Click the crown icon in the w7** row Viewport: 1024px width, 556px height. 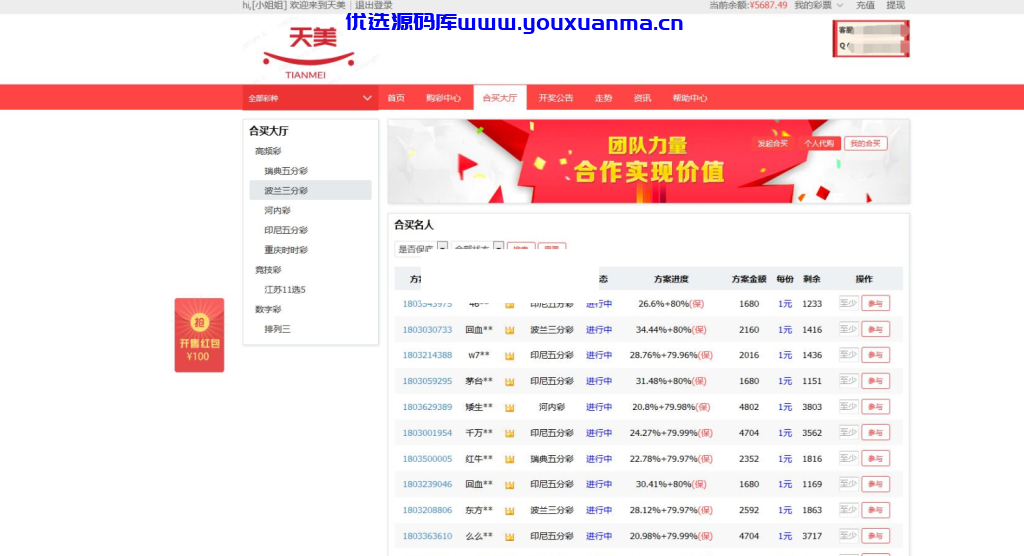(509, 355)
